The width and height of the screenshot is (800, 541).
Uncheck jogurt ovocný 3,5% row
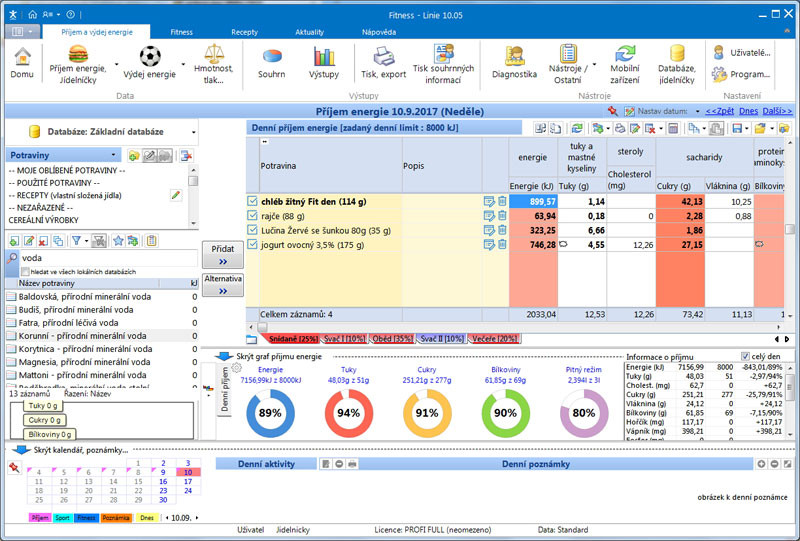pos(253,244)
